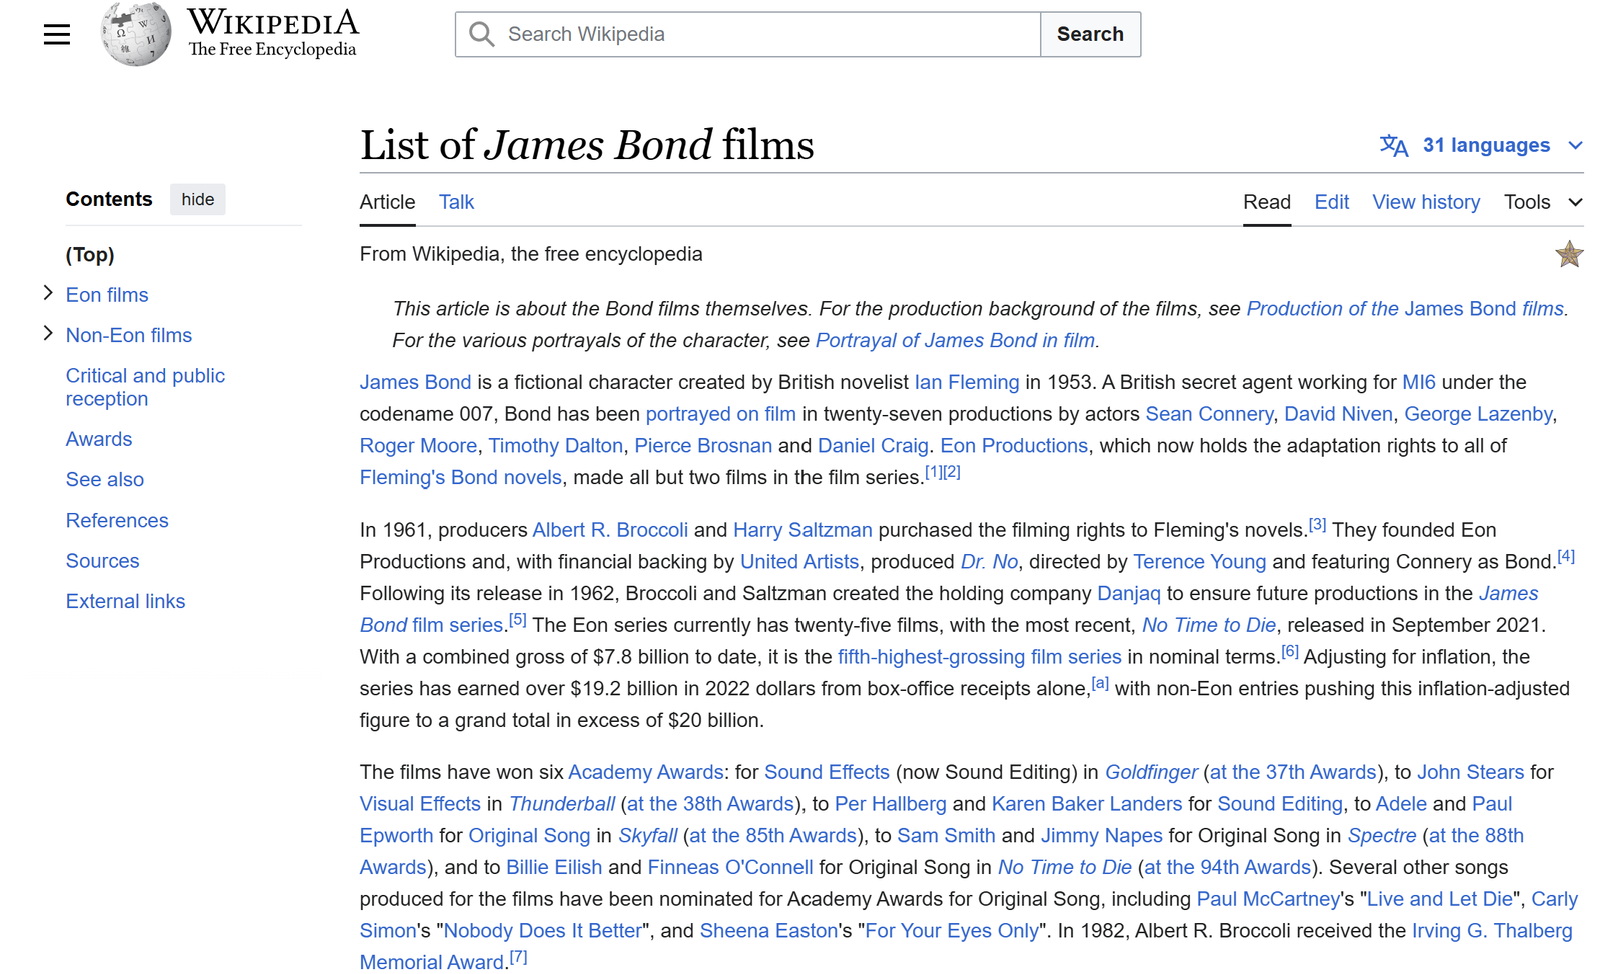
Task: Open citation footnote number 3
Action: (1317, 525)
